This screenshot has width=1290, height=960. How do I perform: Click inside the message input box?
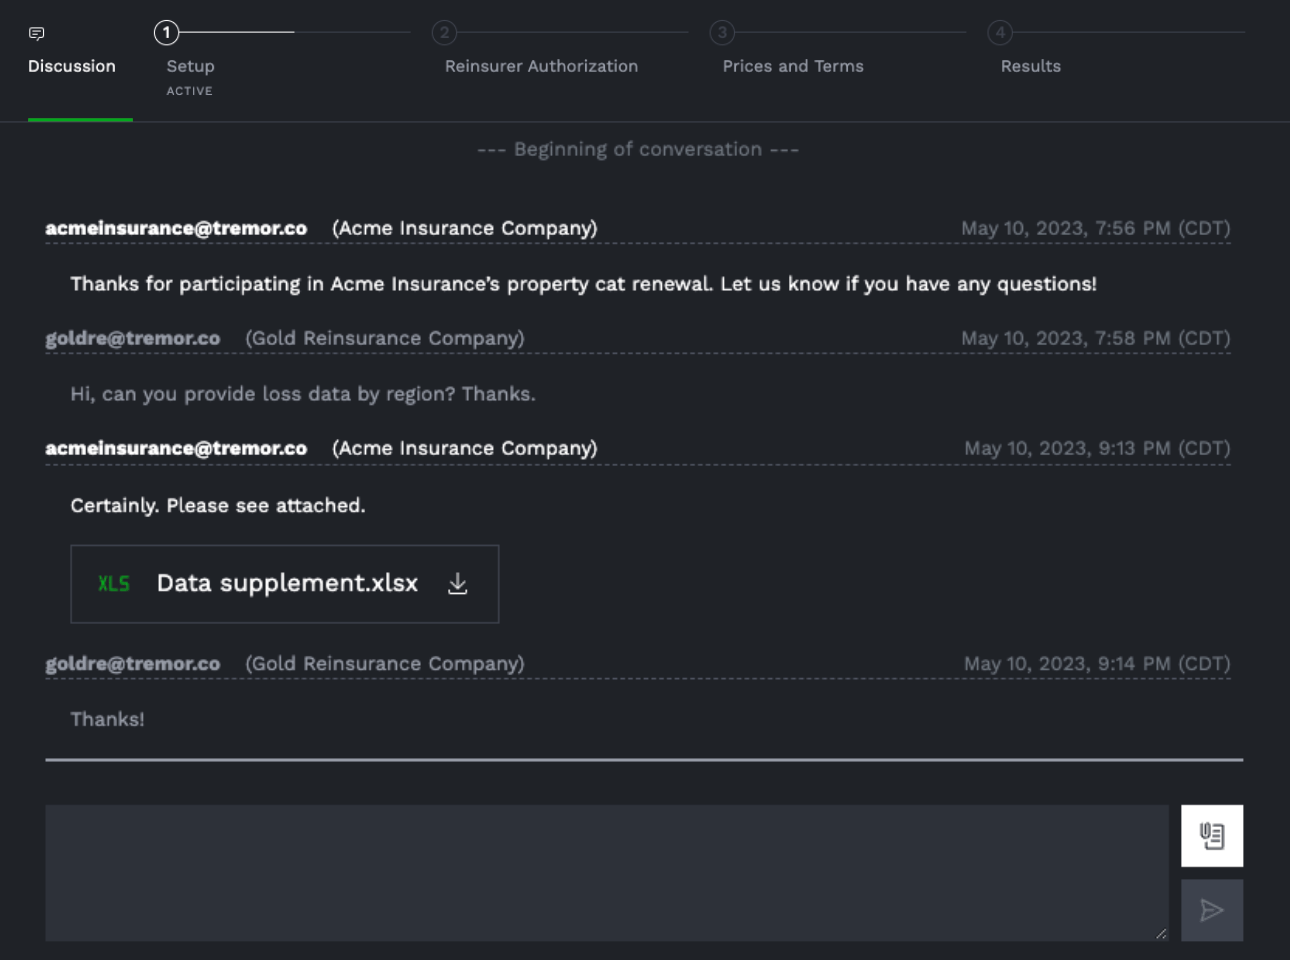[x=605, y=872]
